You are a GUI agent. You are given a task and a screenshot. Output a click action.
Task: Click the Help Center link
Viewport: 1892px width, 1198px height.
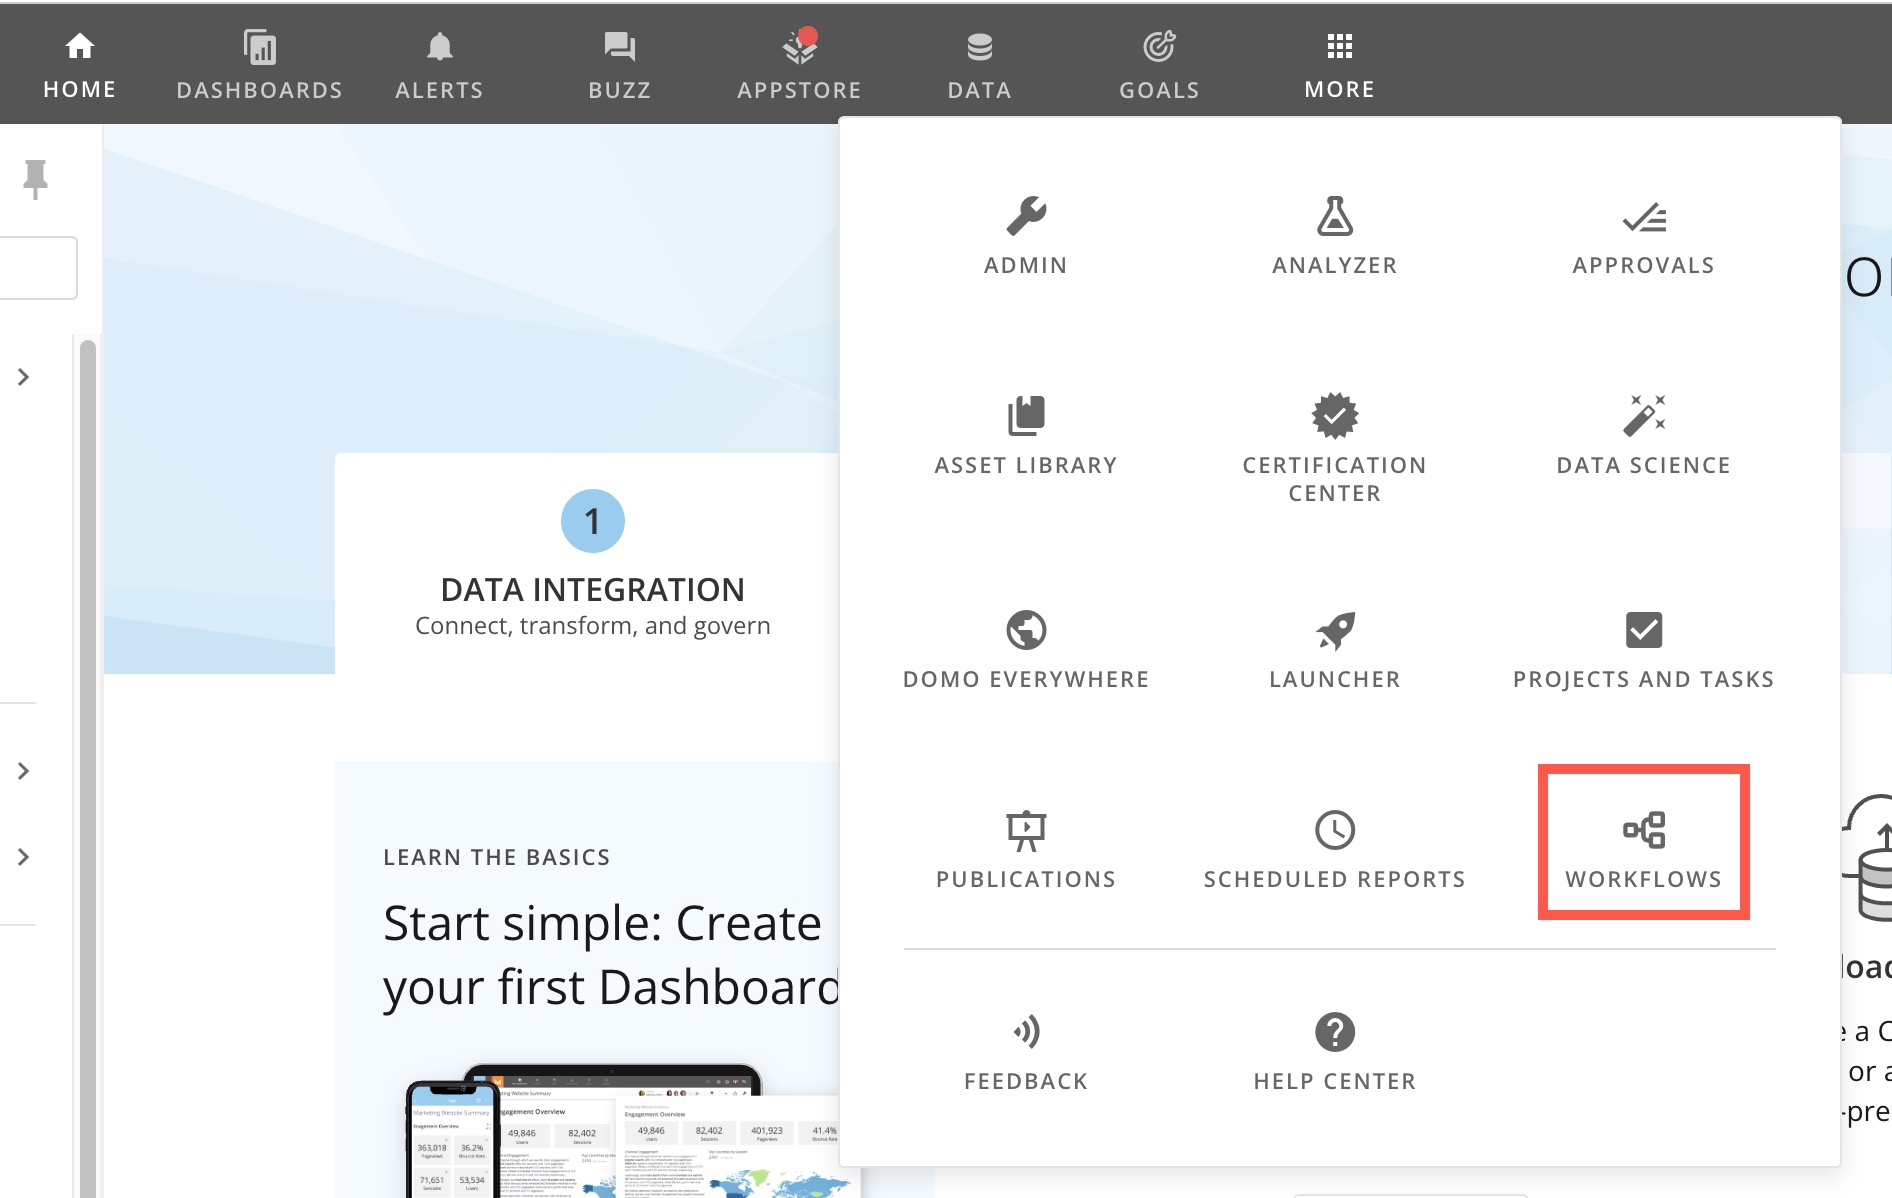(1334, 1050)
